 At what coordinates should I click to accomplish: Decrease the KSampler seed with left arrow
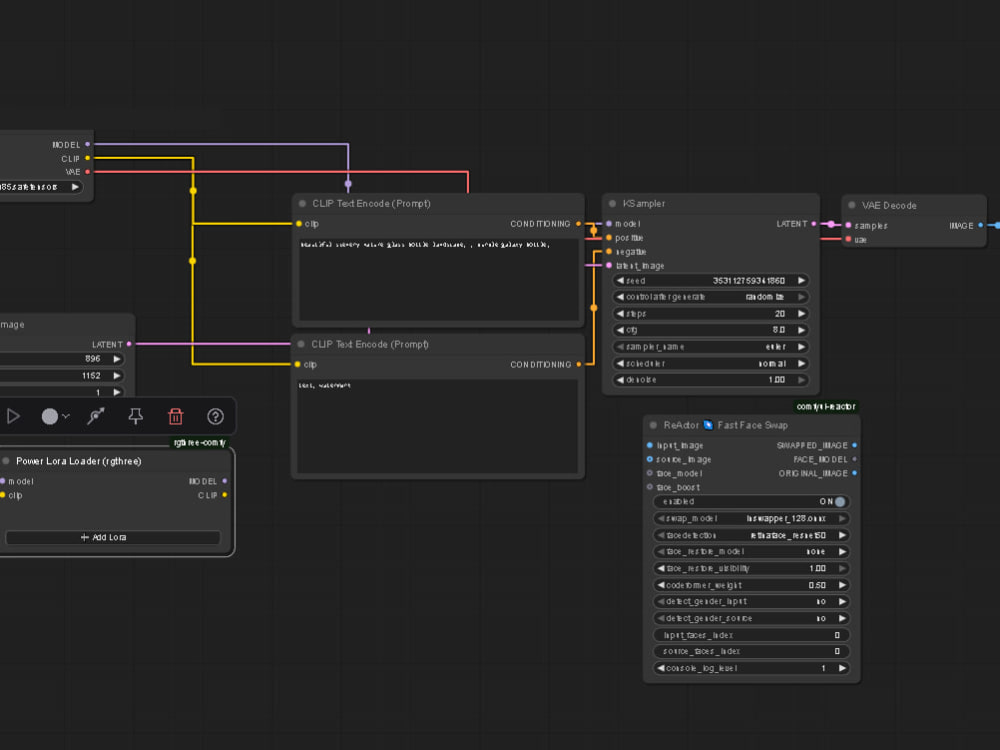(x=620, y=281)
